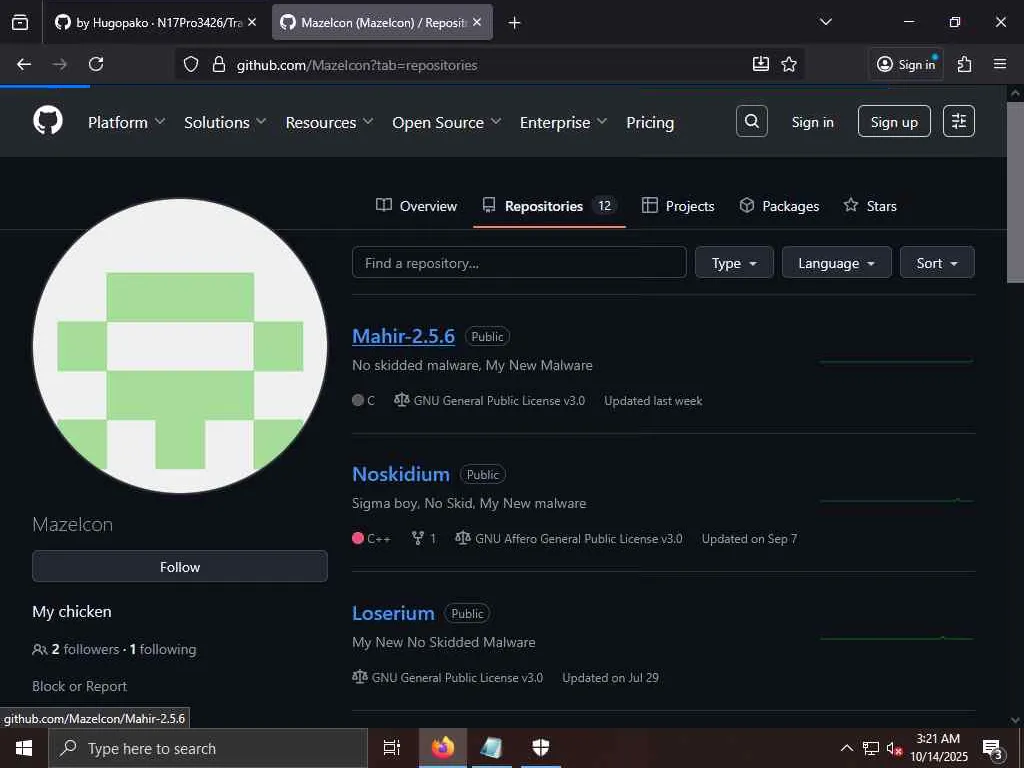Select the Repositories tab

(x=549, y=206)
